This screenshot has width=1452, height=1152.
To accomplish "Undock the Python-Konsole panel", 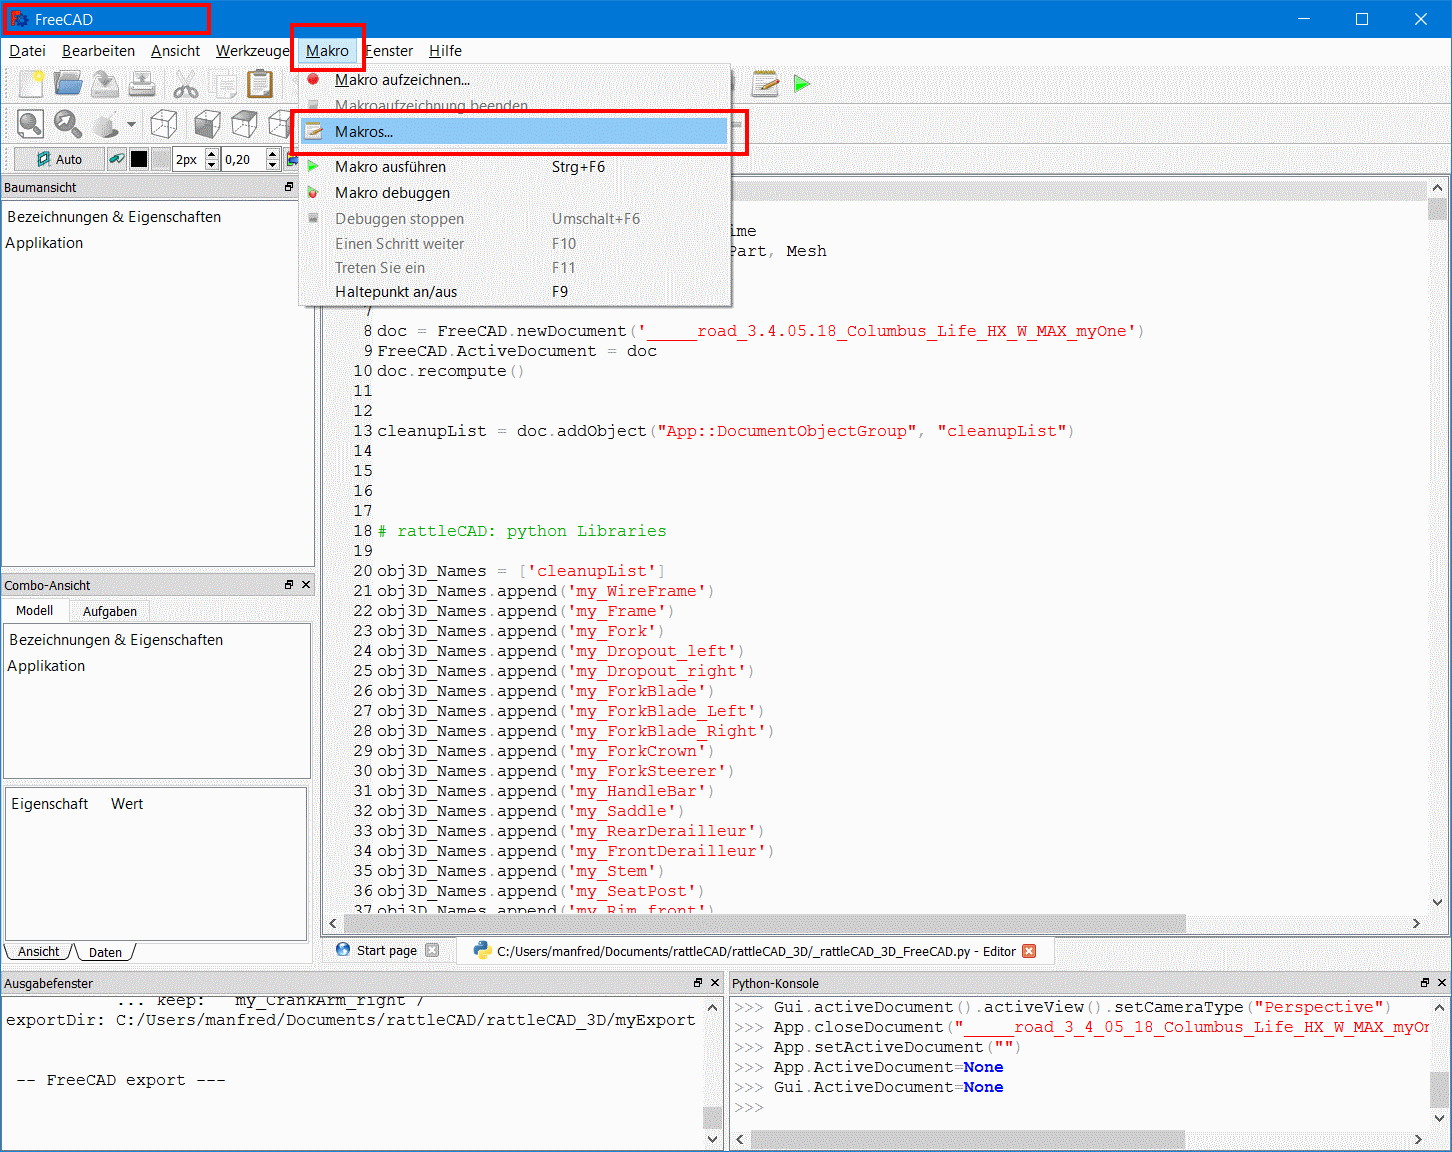I will coord(1425,983).
